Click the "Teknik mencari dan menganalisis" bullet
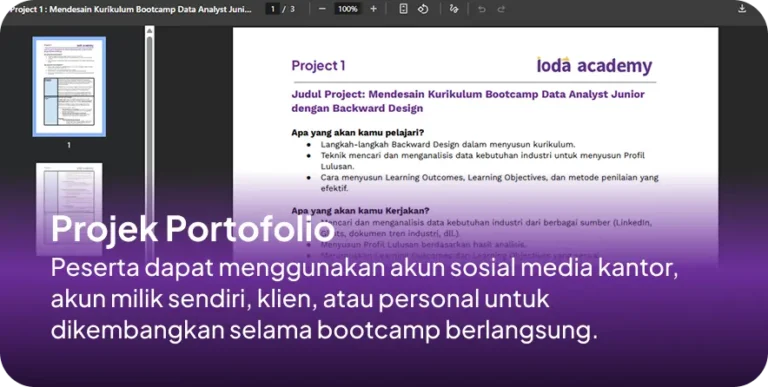Viewport: 768px width, 387px height. click(x=482, y=161)
